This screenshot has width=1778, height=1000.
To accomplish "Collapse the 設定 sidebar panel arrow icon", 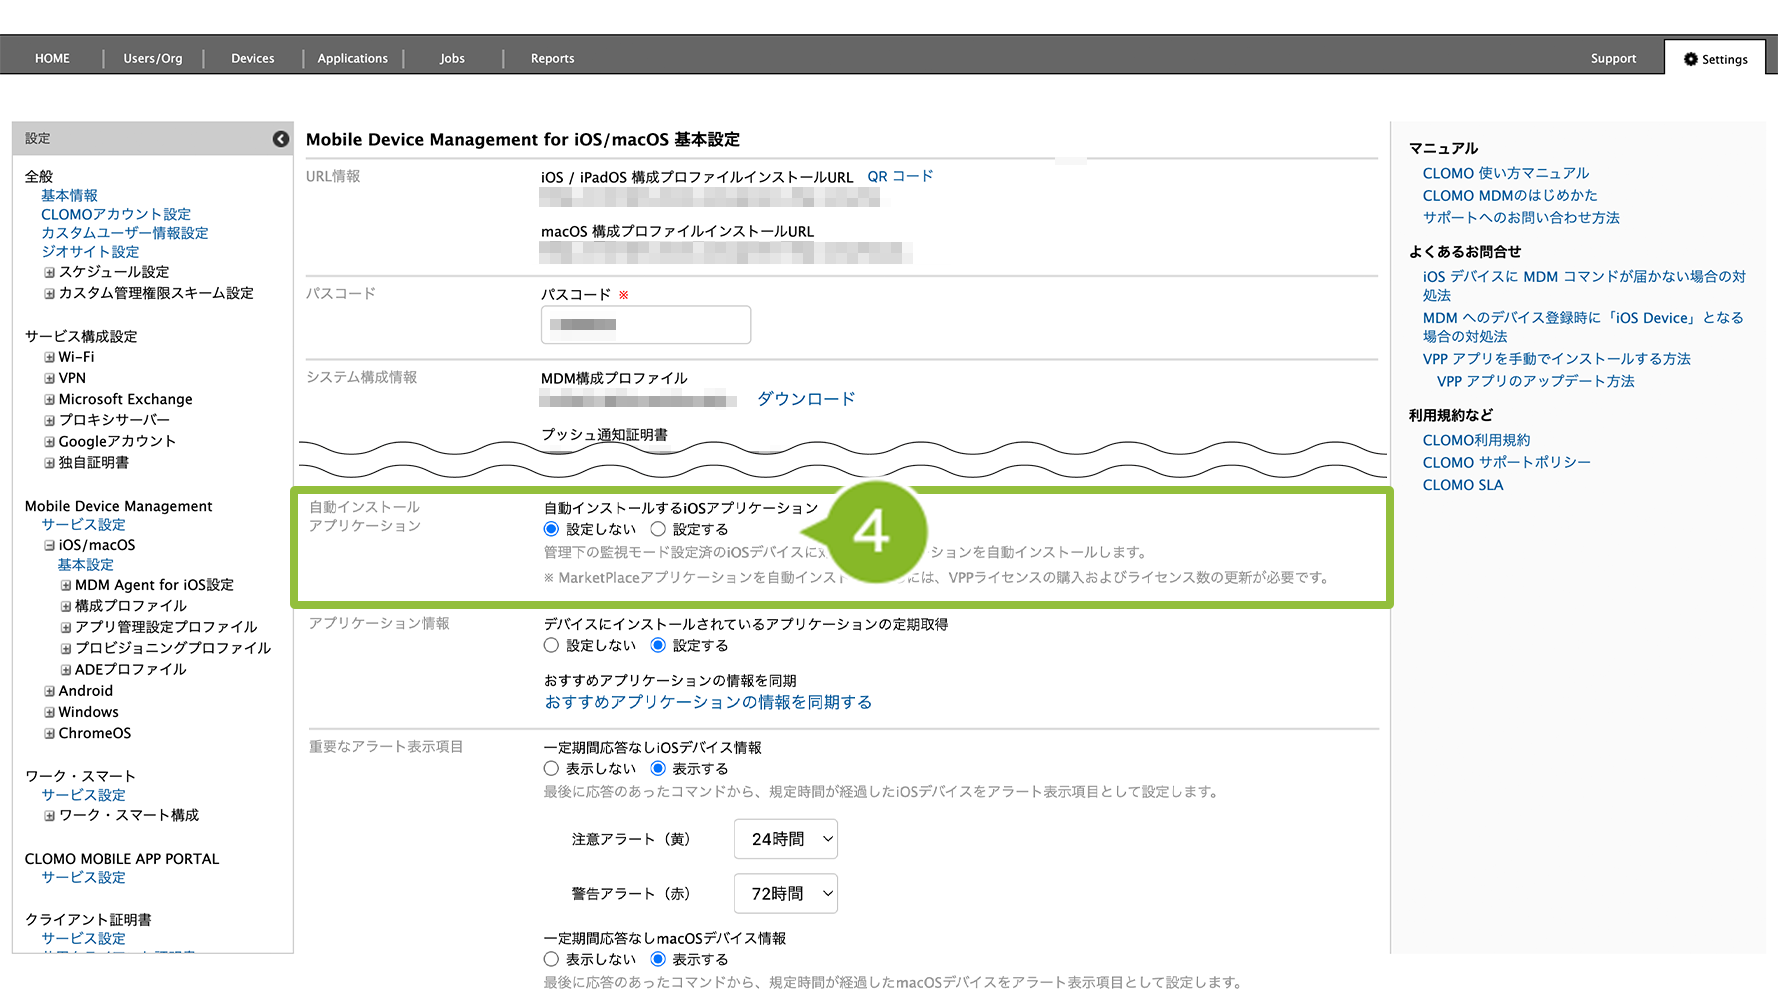I will coord(281,139).
